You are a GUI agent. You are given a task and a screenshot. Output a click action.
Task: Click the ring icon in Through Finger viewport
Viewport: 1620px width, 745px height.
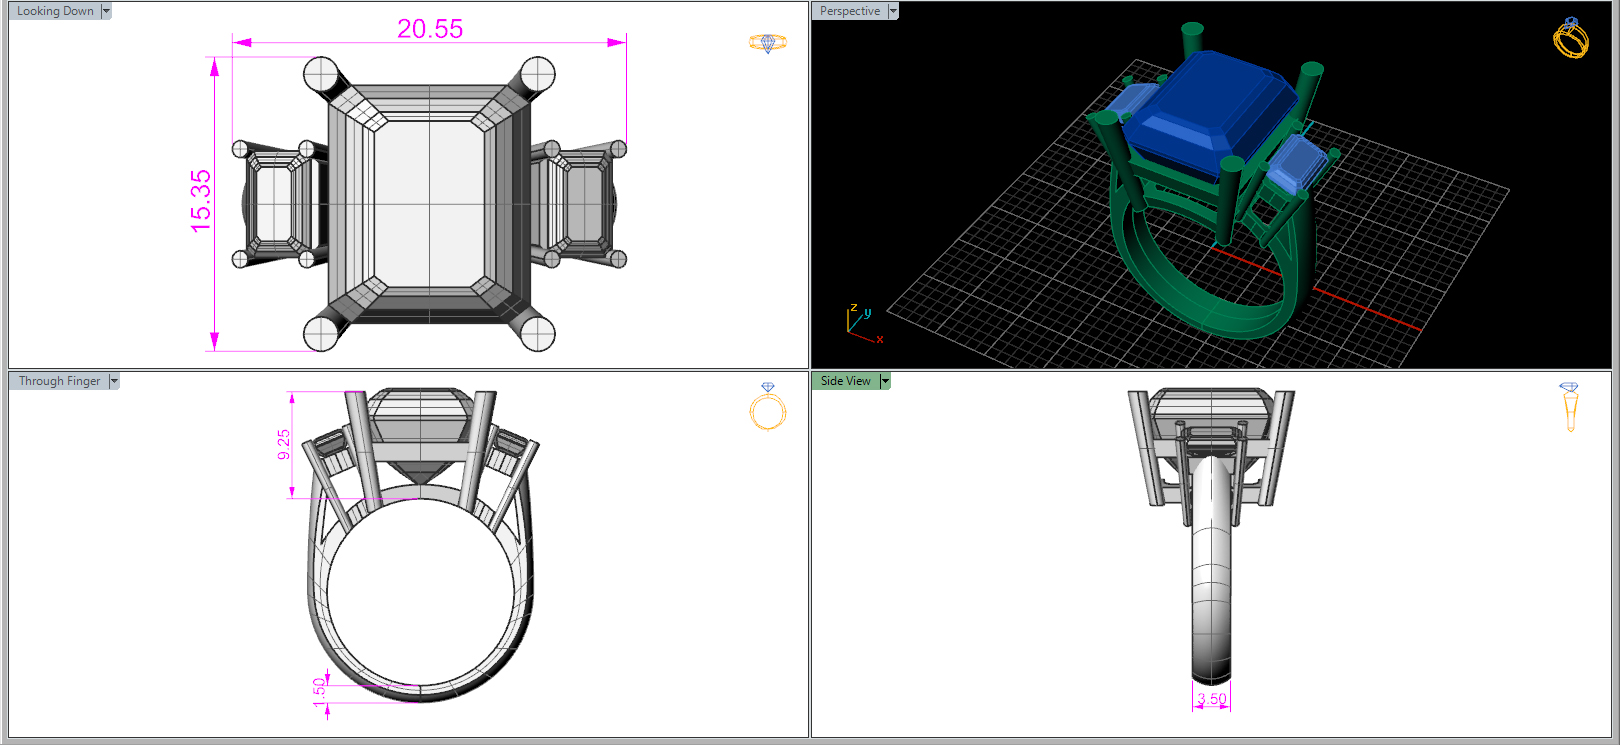point(768,406)
